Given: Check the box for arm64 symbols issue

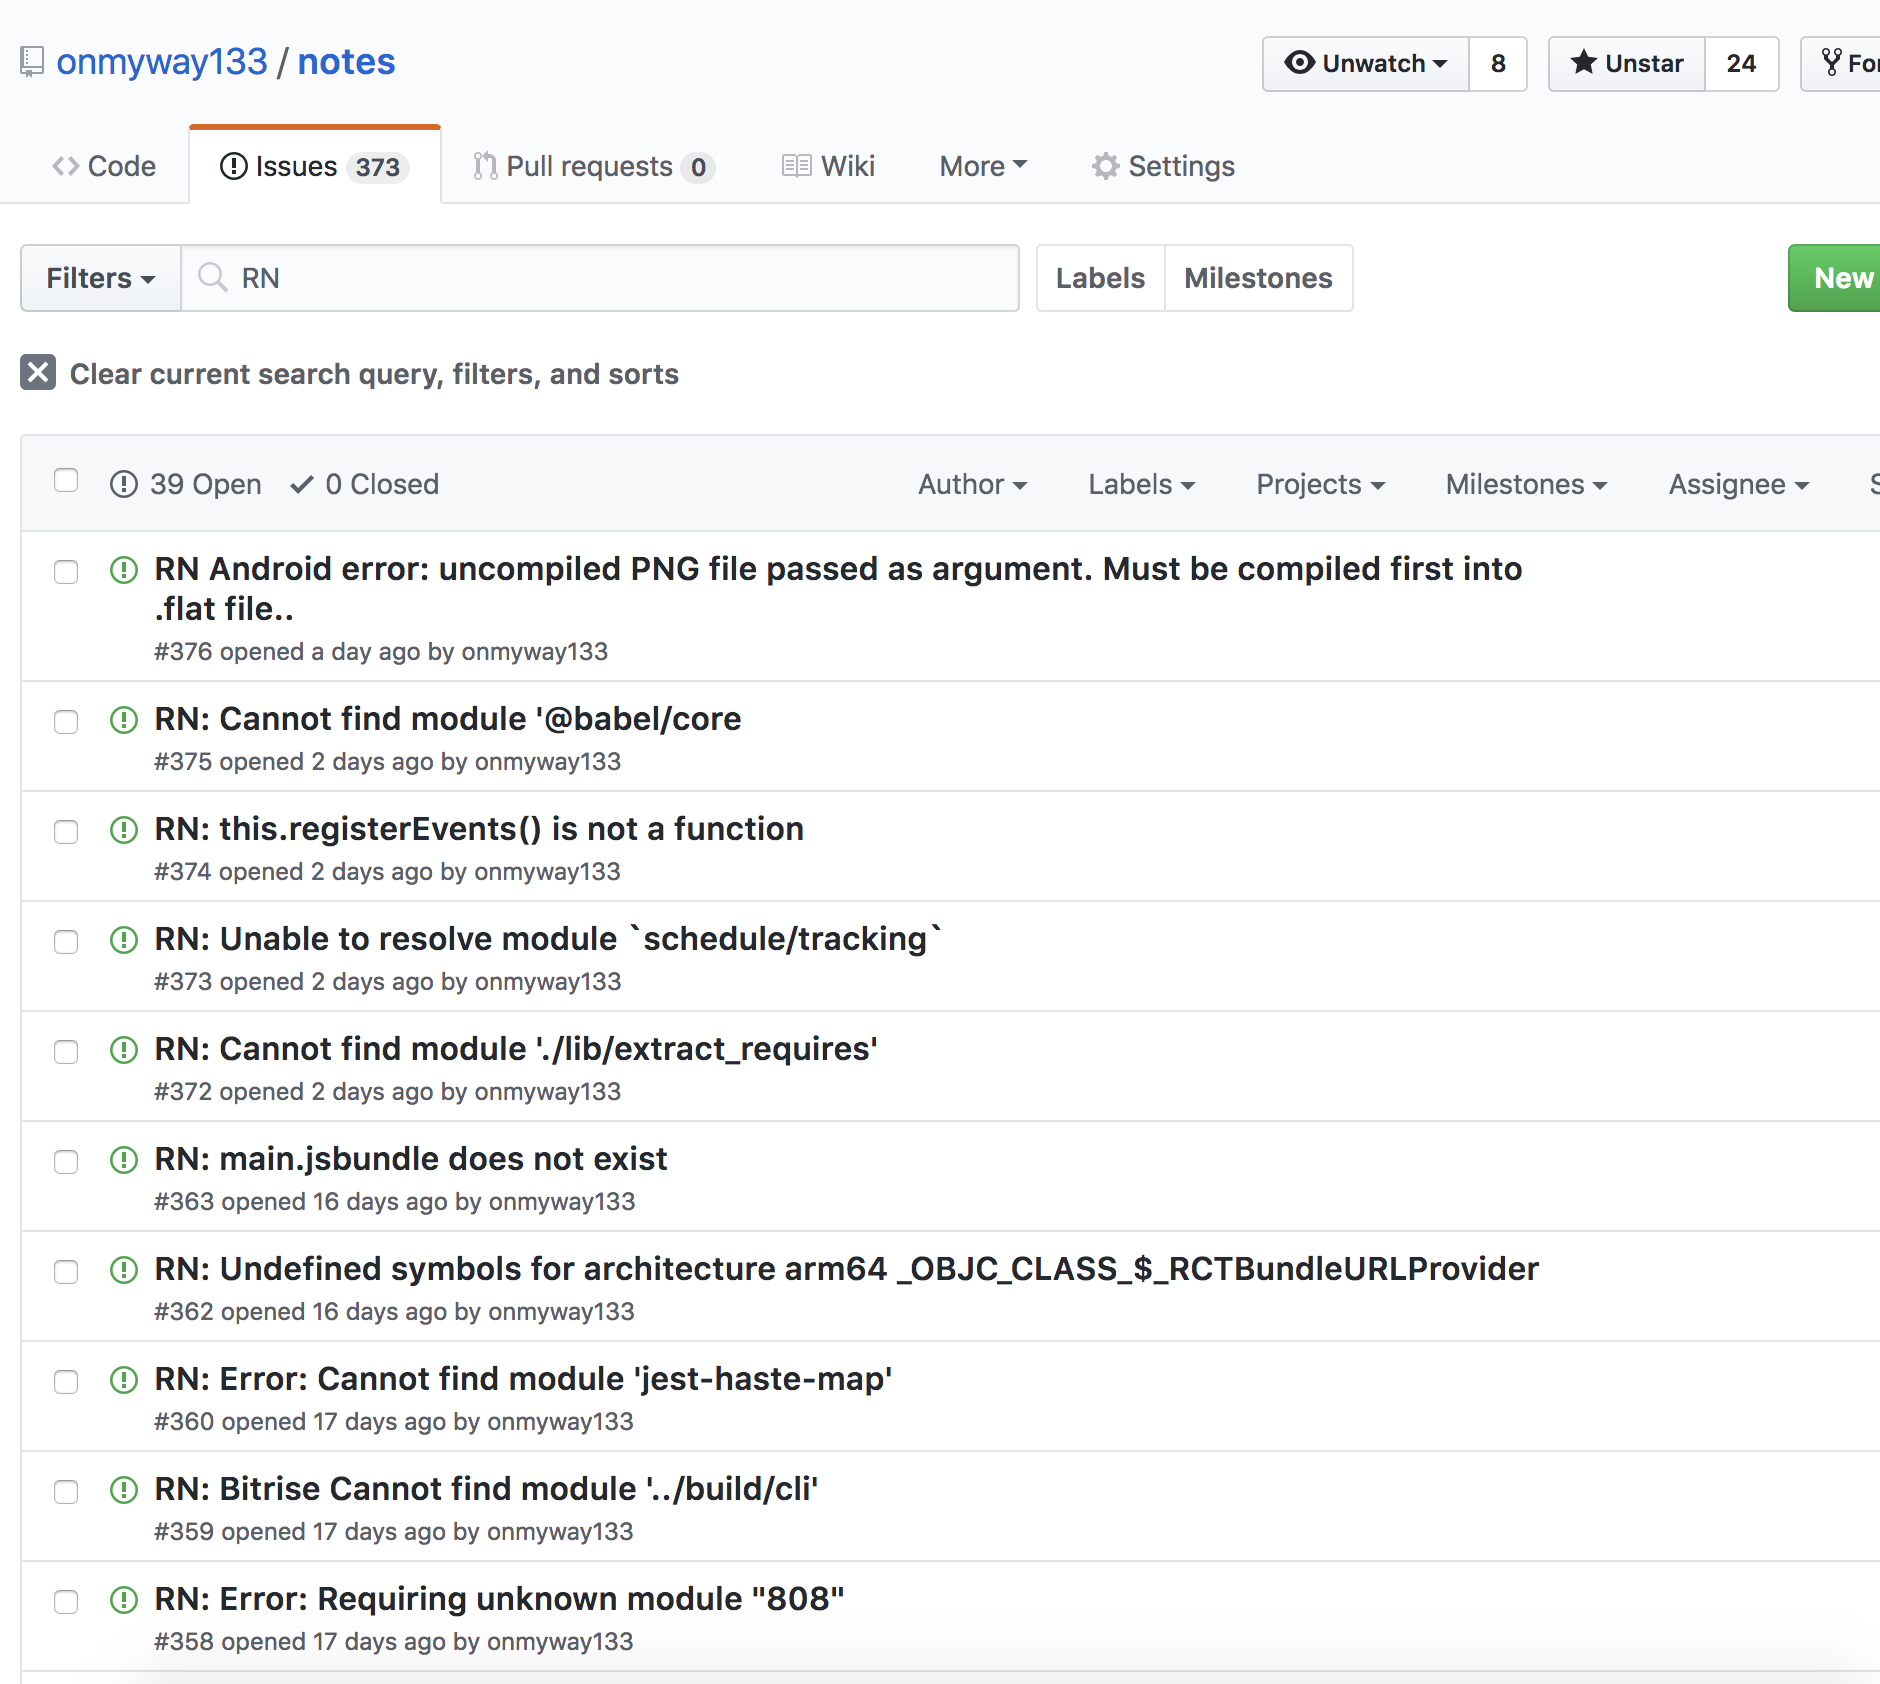Looking at the screenshot, I should 66,1272.
